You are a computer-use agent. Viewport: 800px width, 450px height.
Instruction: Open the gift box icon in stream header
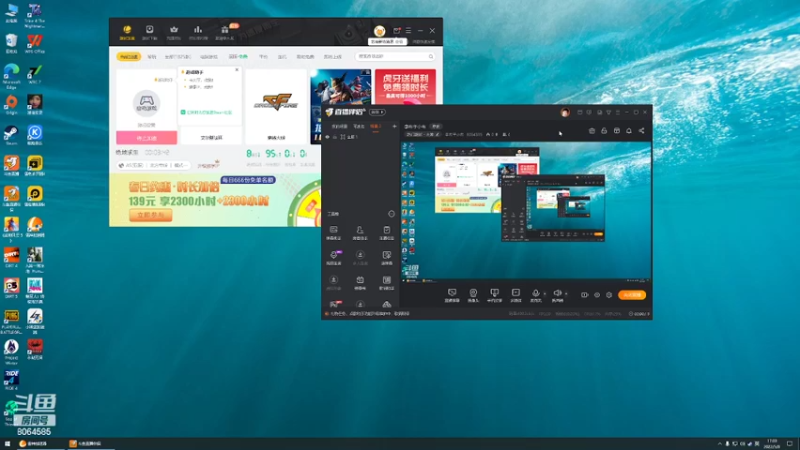pyautogui.click(x=617, y=131)
